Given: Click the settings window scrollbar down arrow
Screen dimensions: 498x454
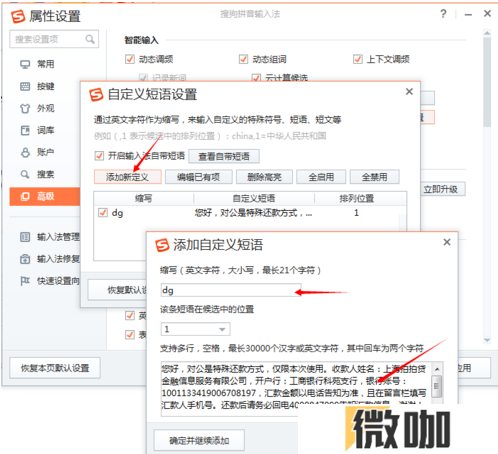Looking at the screenshot, I should pos(487,340).
